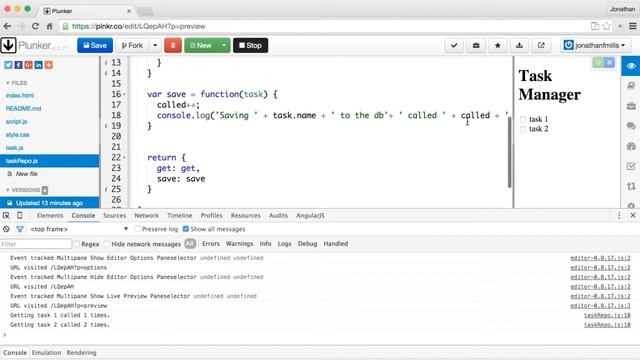This screenshot has width=640, height=360.
Task: Close the preview pane blue X button
Action: [x=609, y=62]
